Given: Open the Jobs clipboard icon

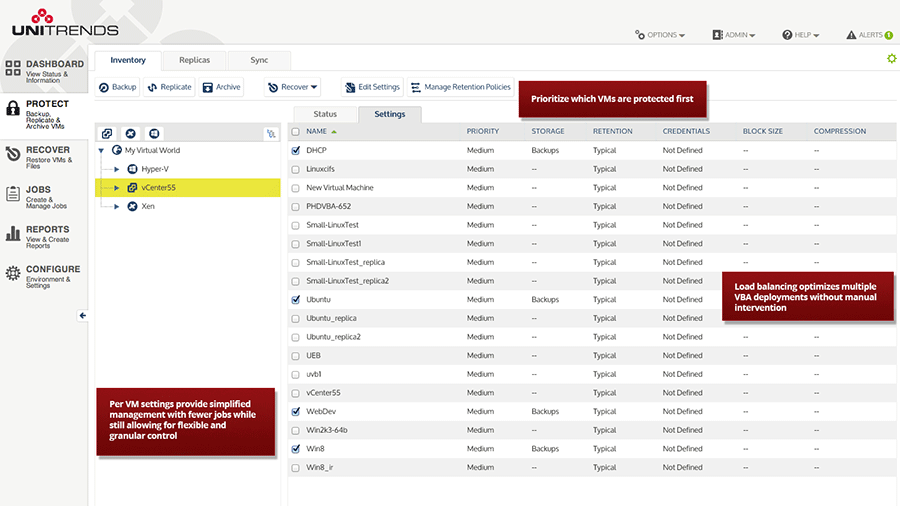Looking at the screenshot, I should pyautogui.click(x=13, y=193).
